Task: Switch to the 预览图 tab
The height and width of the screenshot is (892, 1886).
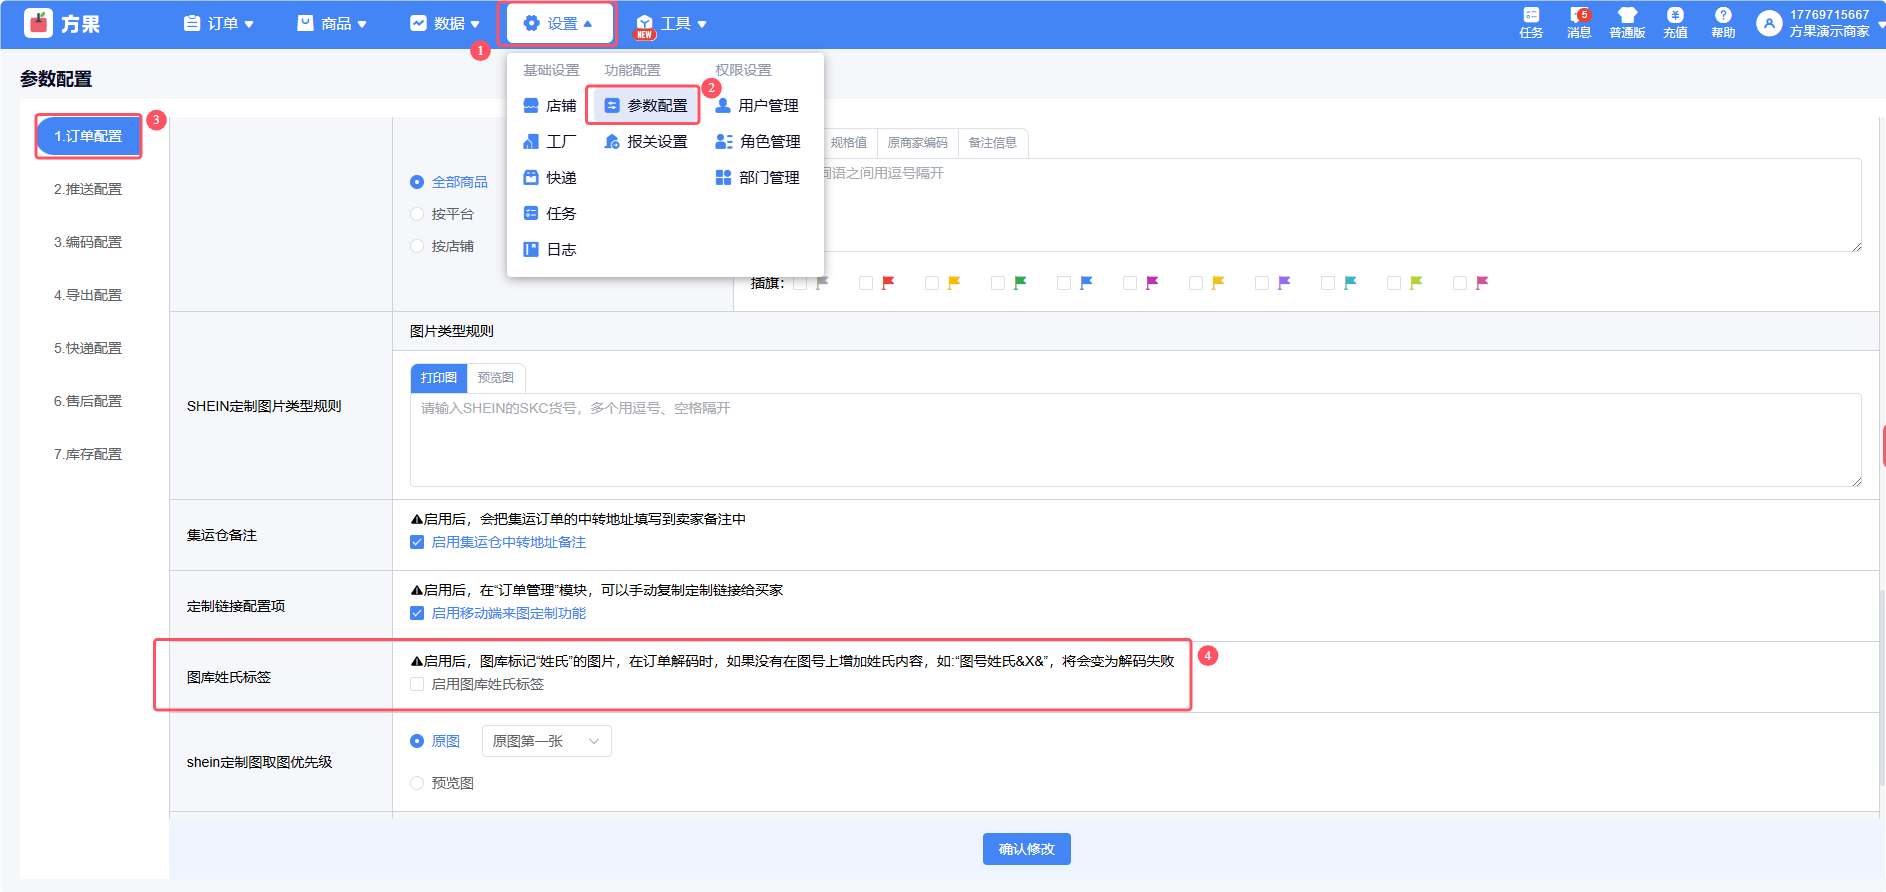Action: tap(495, 378)
